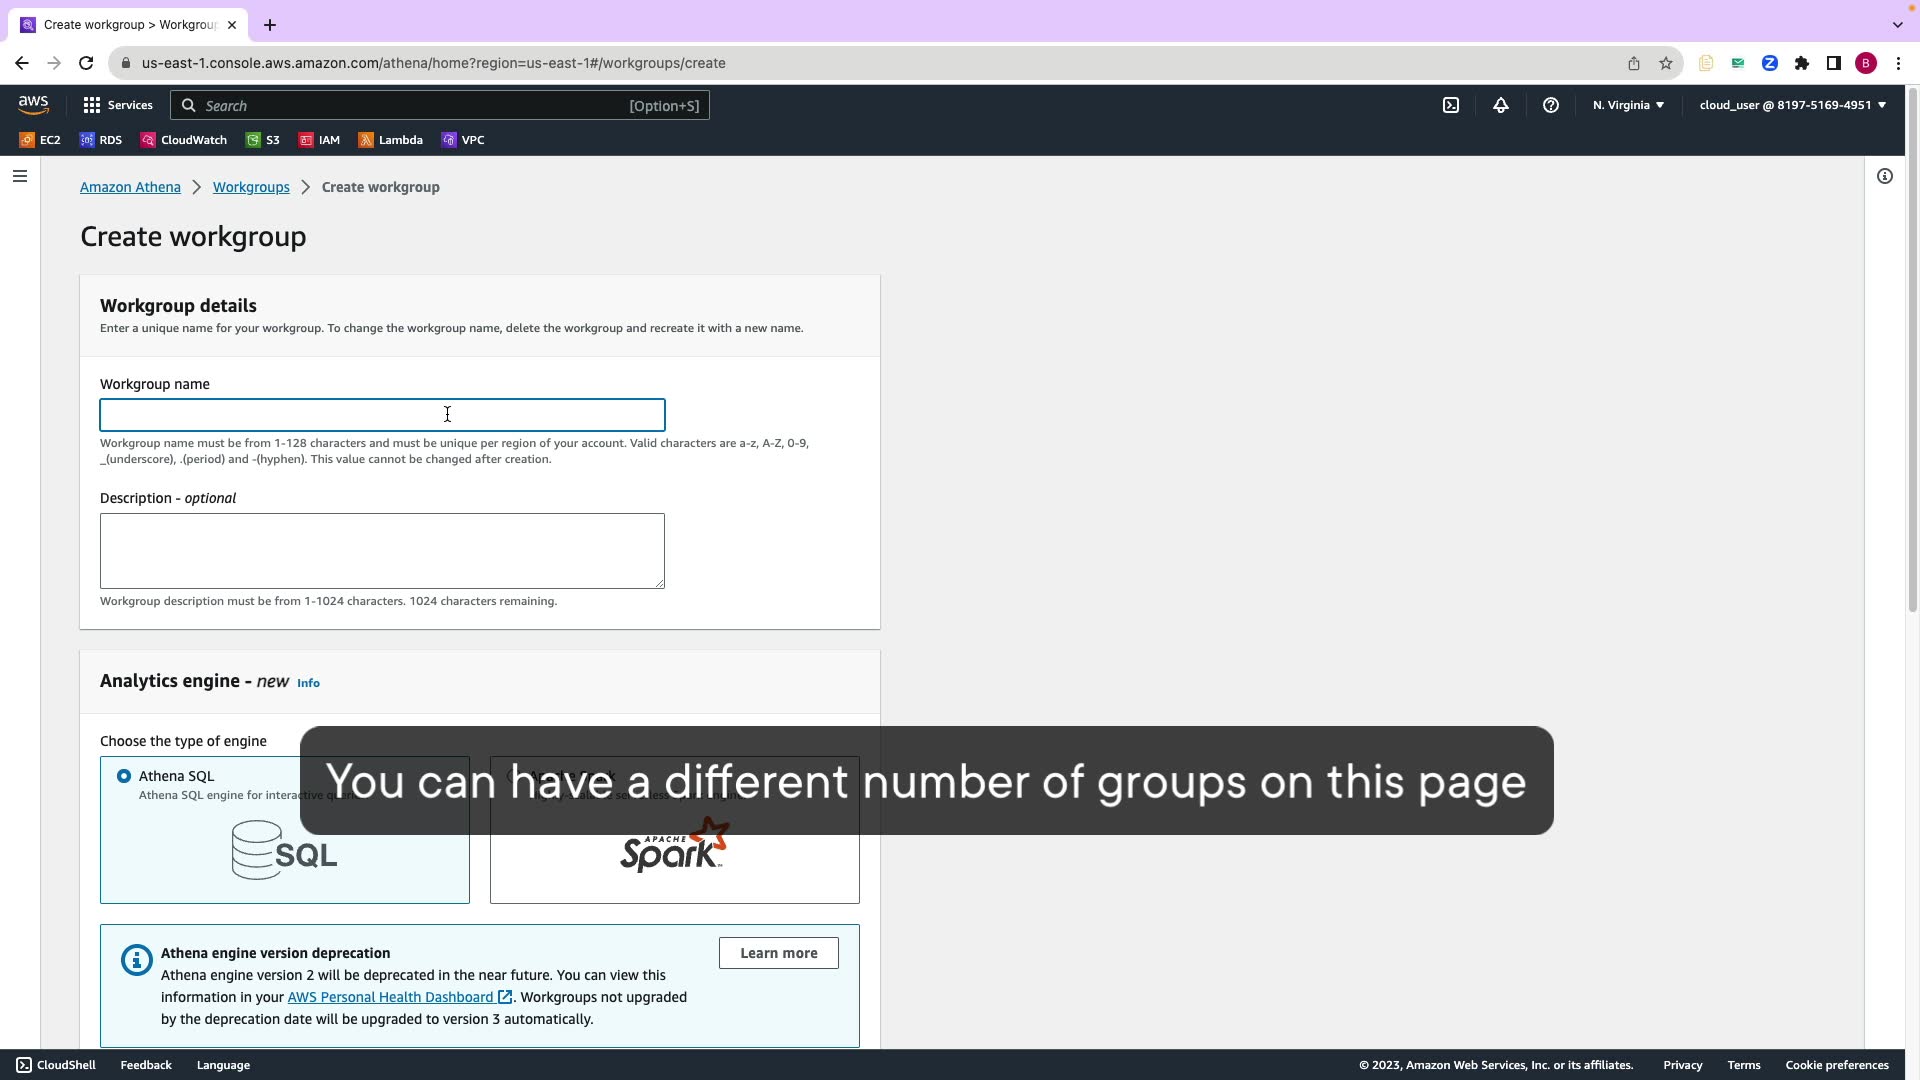
Task: Open the EC2 shortcut
Action: 41,140
